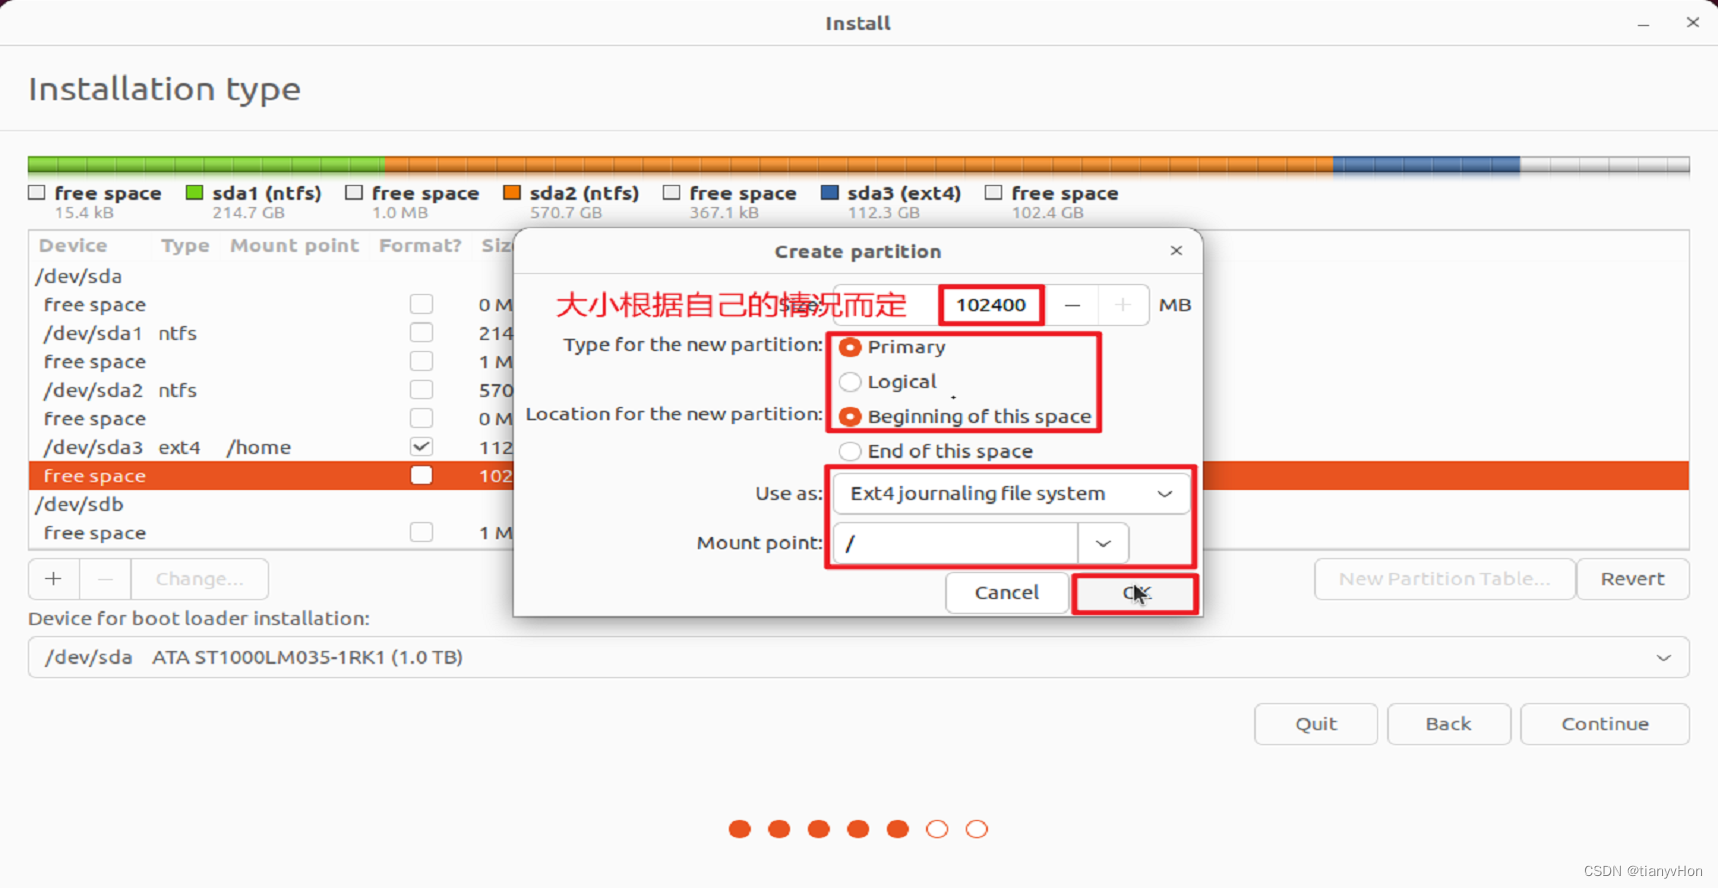Screen dimensions: 1718x888
Task: Increase partition size with plus stepper
Action: pyautogui.click(x=1123, y=305)
